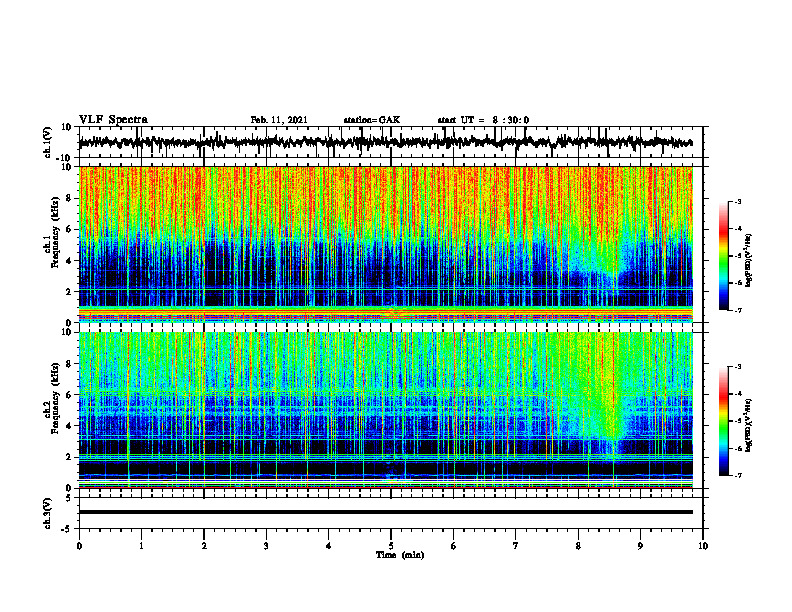Click the ch.1 waveform trace panel

coord(391,142)
